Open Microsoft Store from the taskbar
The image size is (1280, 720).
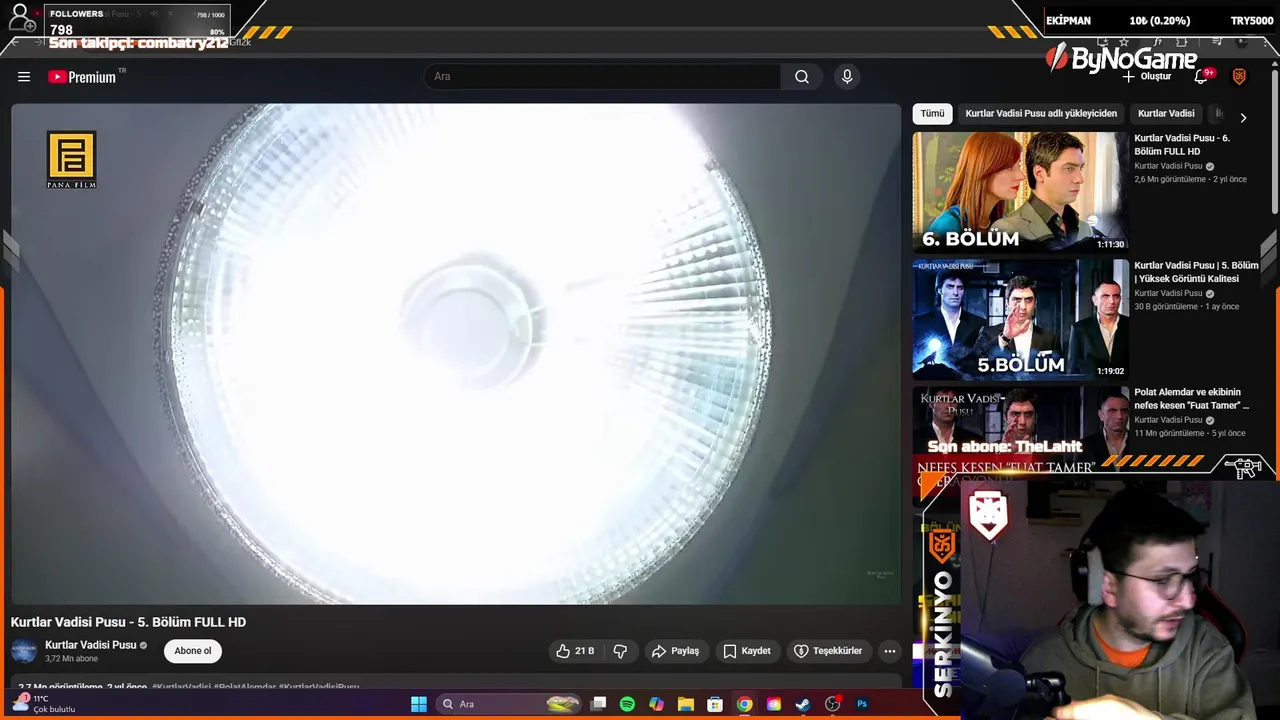point(715,704)
